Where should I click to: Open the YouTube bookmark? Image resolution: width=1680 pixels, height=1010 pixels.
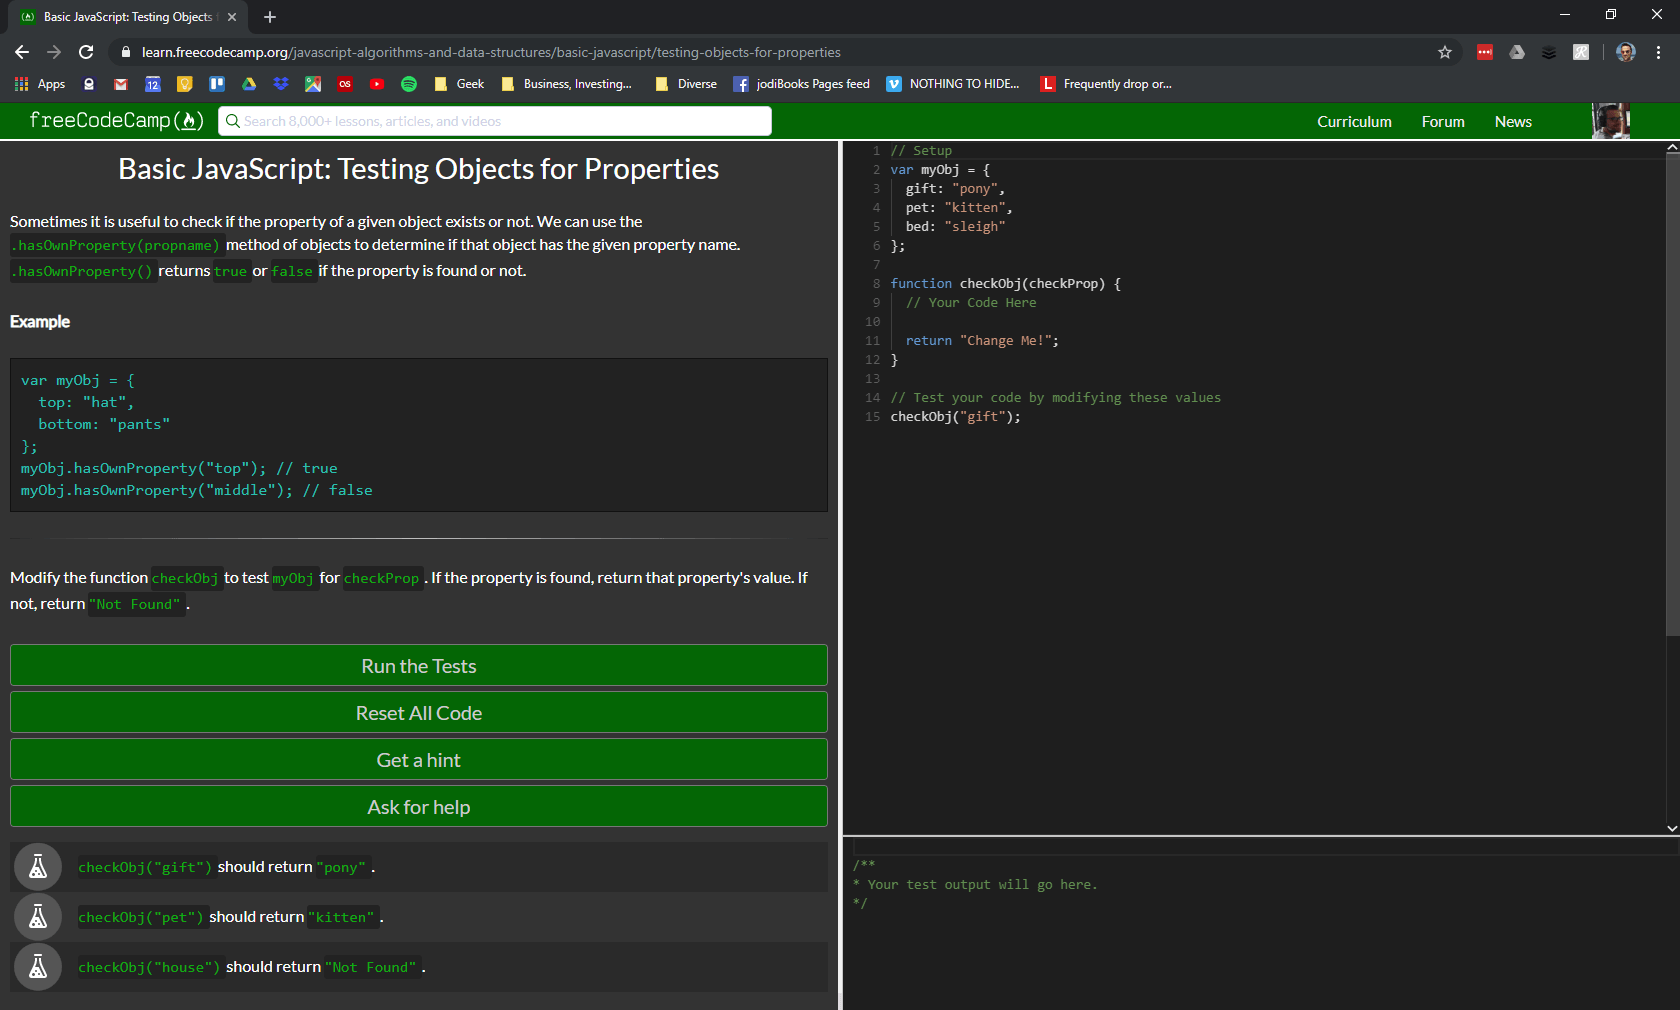tap(377, 84)
